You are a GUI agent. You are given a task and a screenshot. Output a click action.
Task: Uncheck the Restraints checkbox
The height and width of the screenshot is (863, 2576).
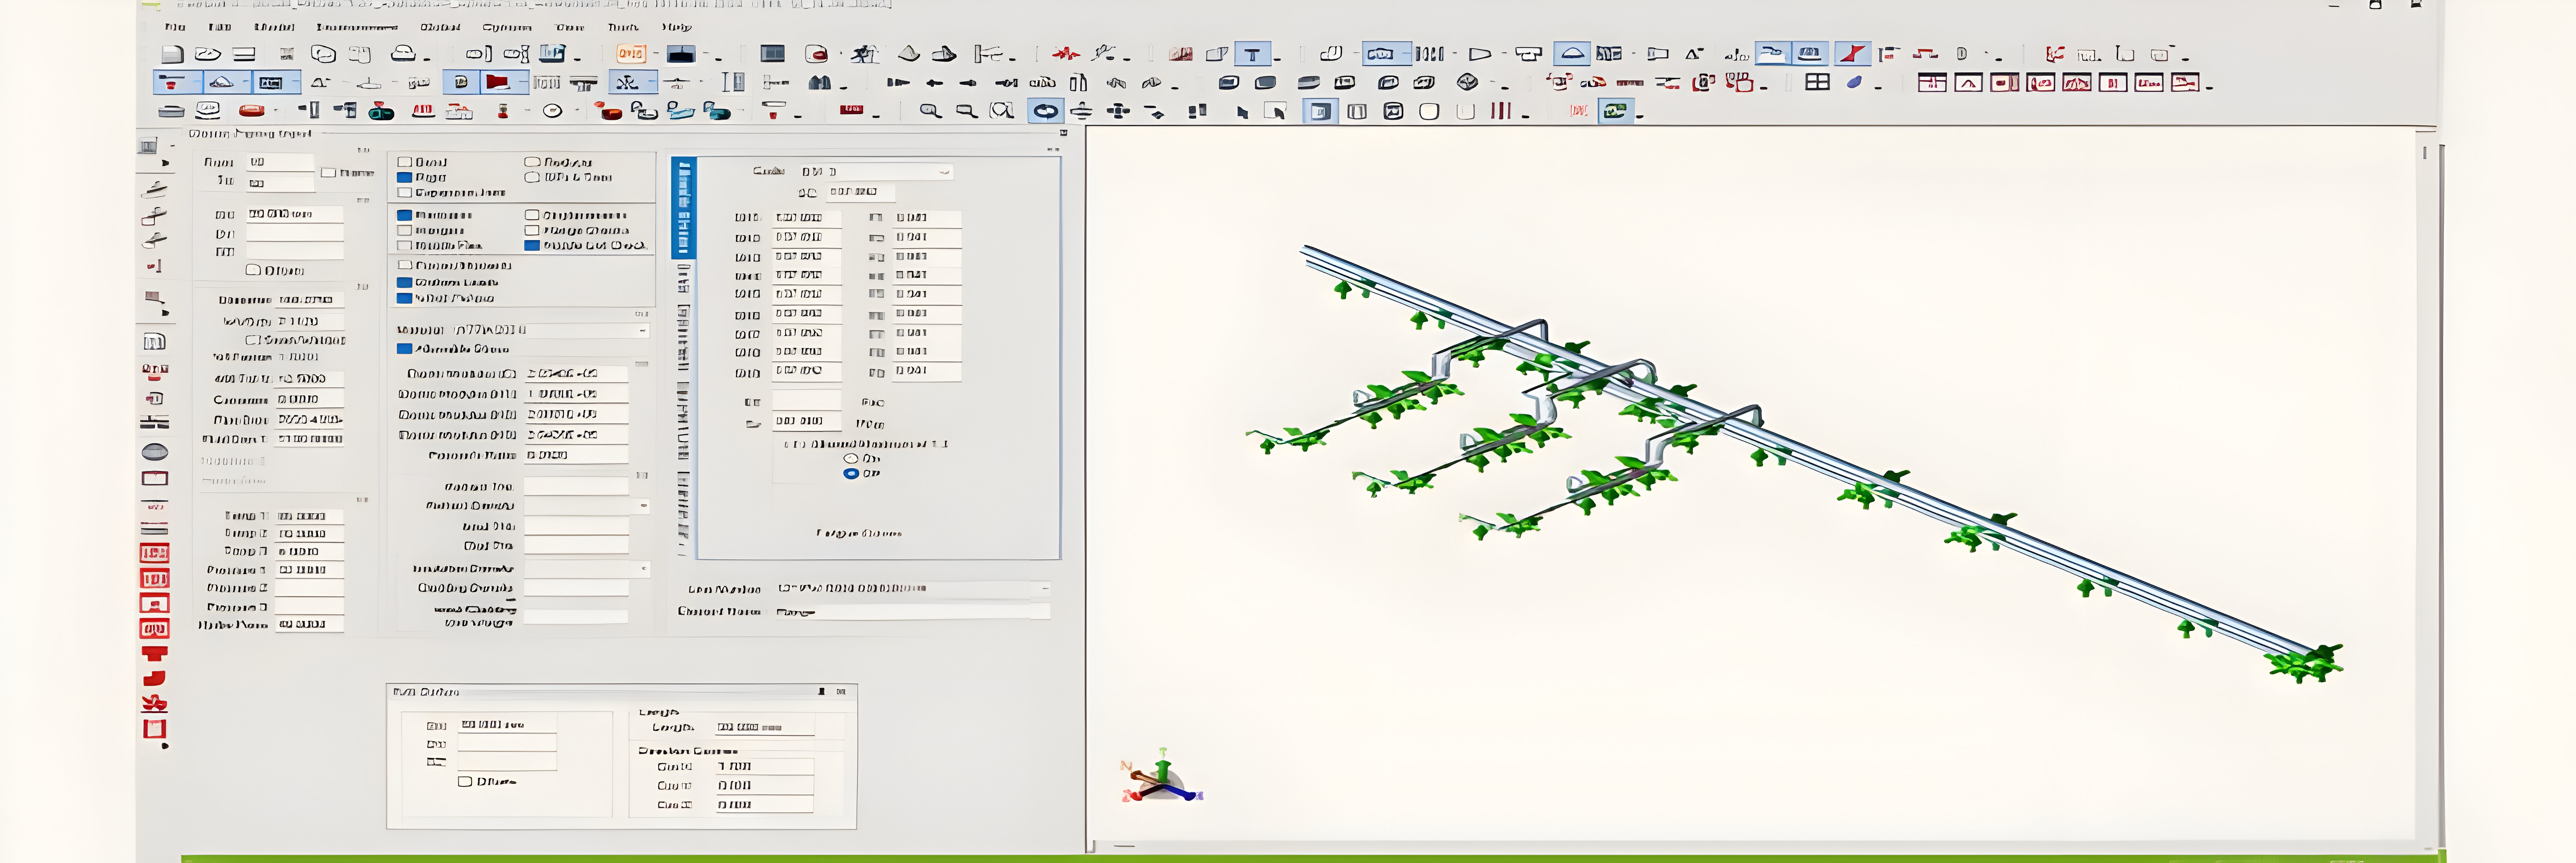pos(405,215)
